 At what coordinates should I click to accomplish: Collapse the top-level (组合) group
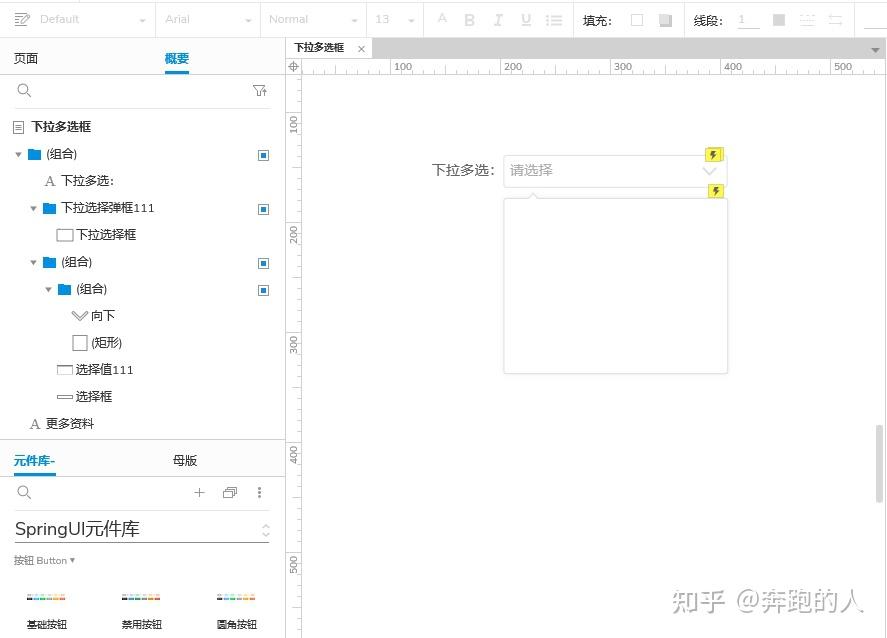tap(18, 154)
